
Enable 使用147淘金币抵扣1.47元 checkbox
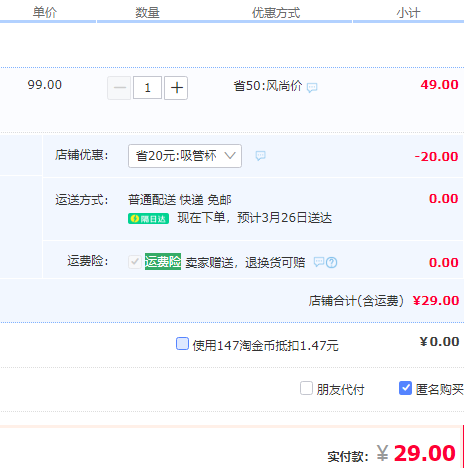point(182,344)
